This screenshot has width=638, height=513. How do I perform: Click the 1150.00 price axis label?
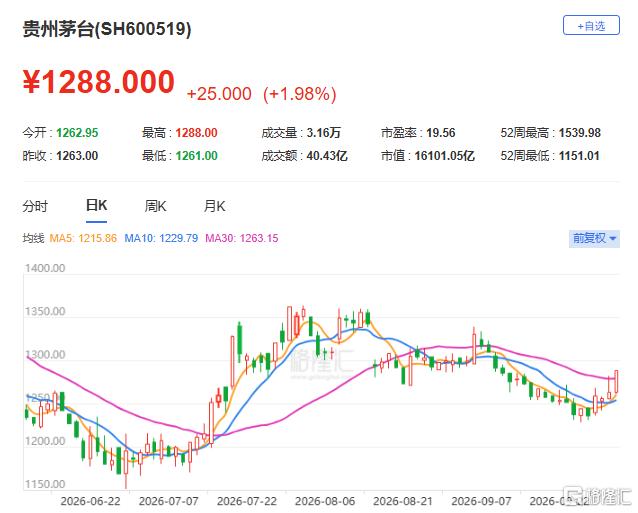45,484
